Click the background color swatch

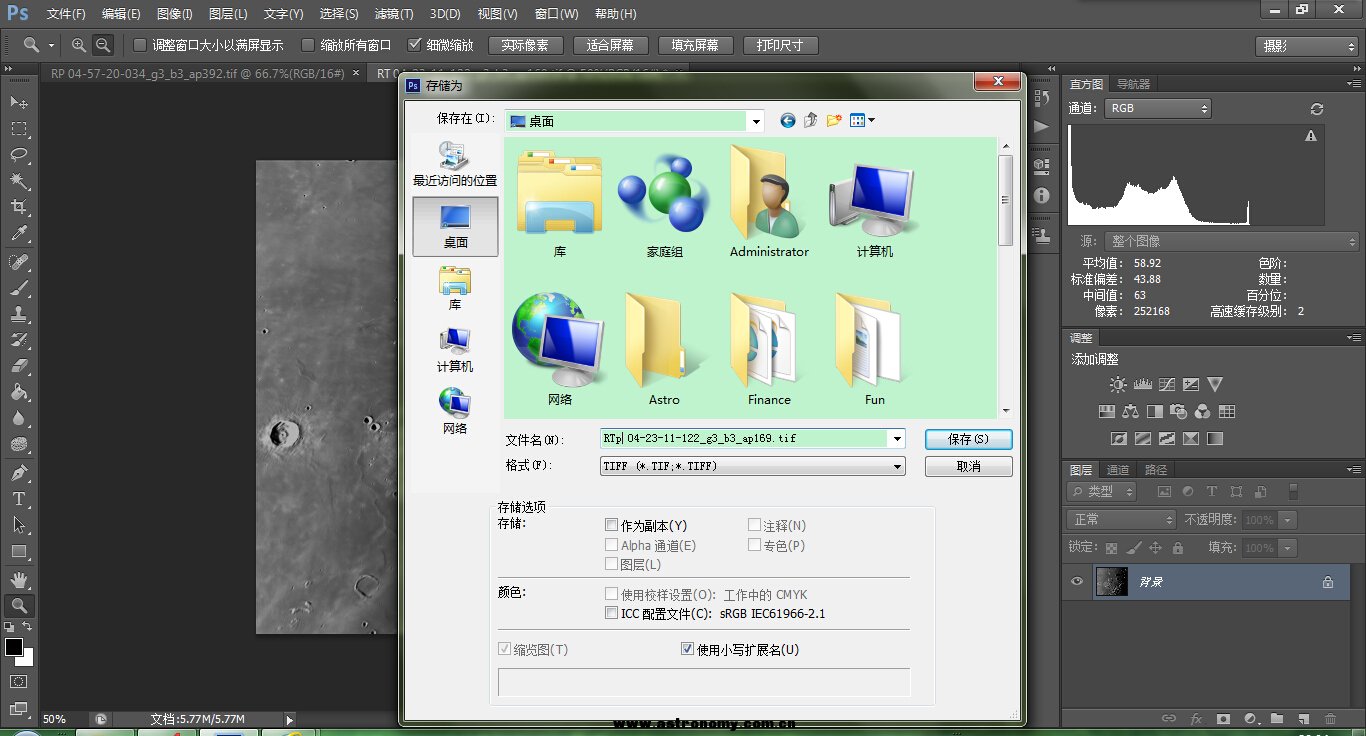[25, 658]
